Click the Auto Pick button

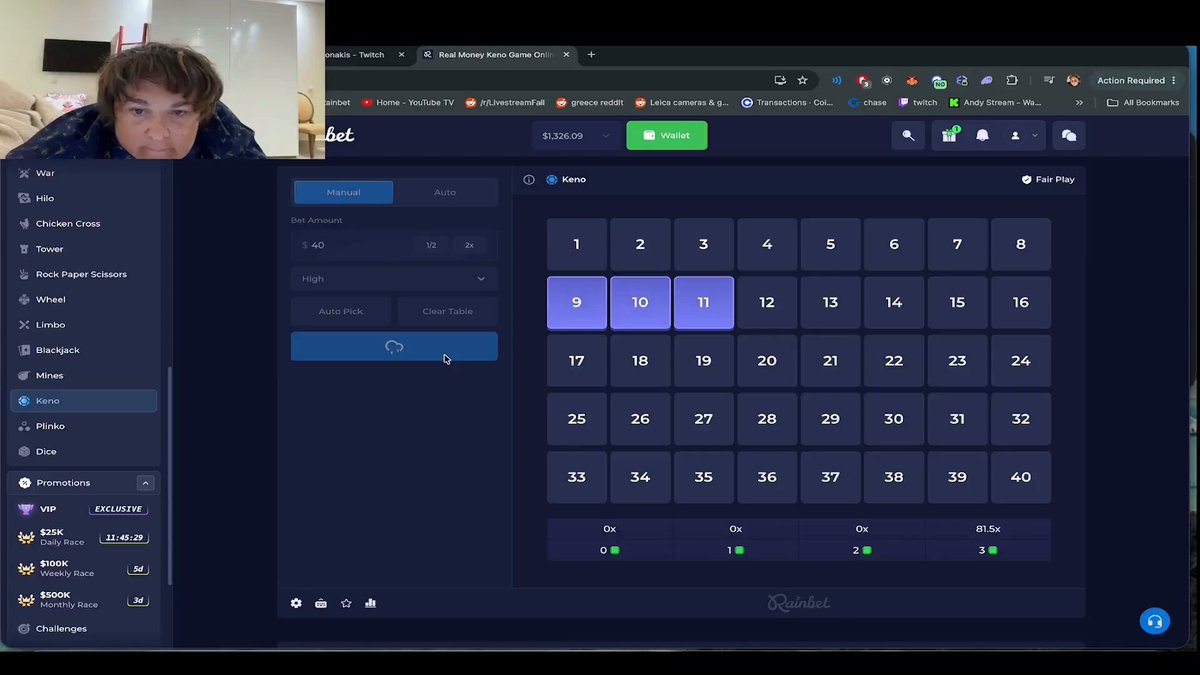pos(341,311)
